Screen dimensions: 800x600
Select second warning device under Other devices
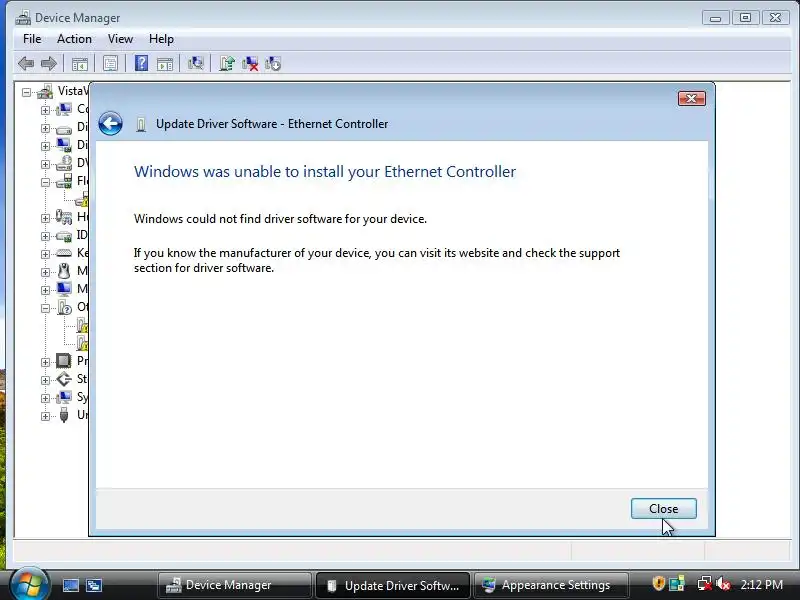click(82, 343)
